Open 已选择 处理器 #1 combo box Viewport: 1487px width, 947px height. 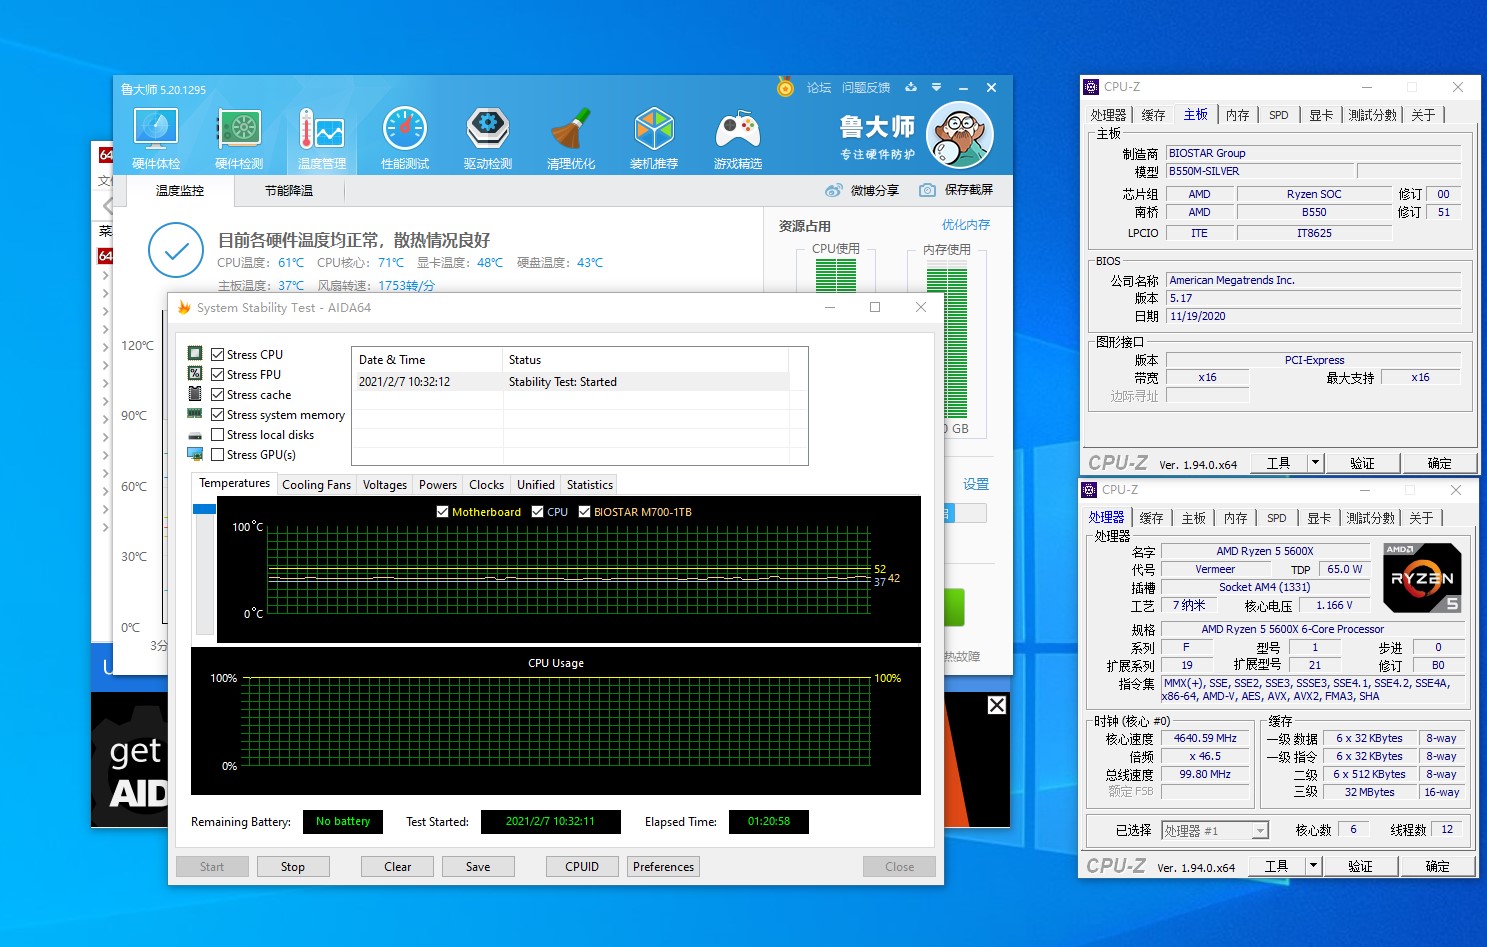(1215, 830)
